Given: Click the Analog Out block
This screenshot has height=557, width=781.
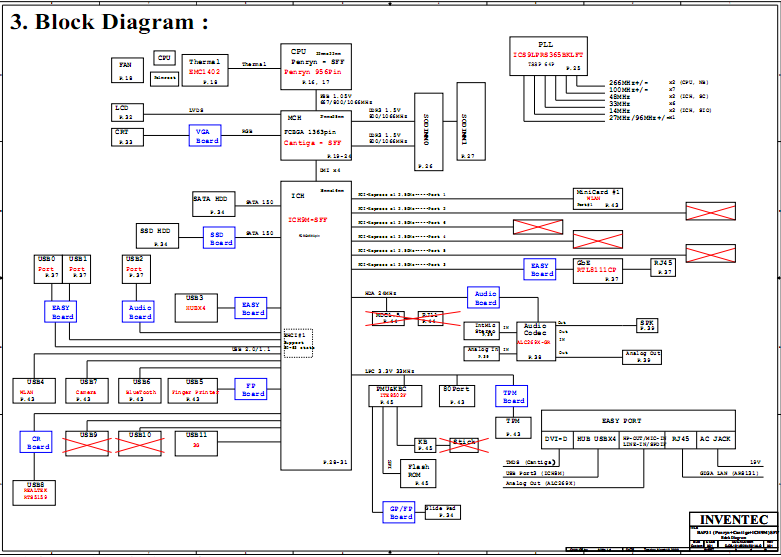Looking at the screenshot, I should pos(642,357).
